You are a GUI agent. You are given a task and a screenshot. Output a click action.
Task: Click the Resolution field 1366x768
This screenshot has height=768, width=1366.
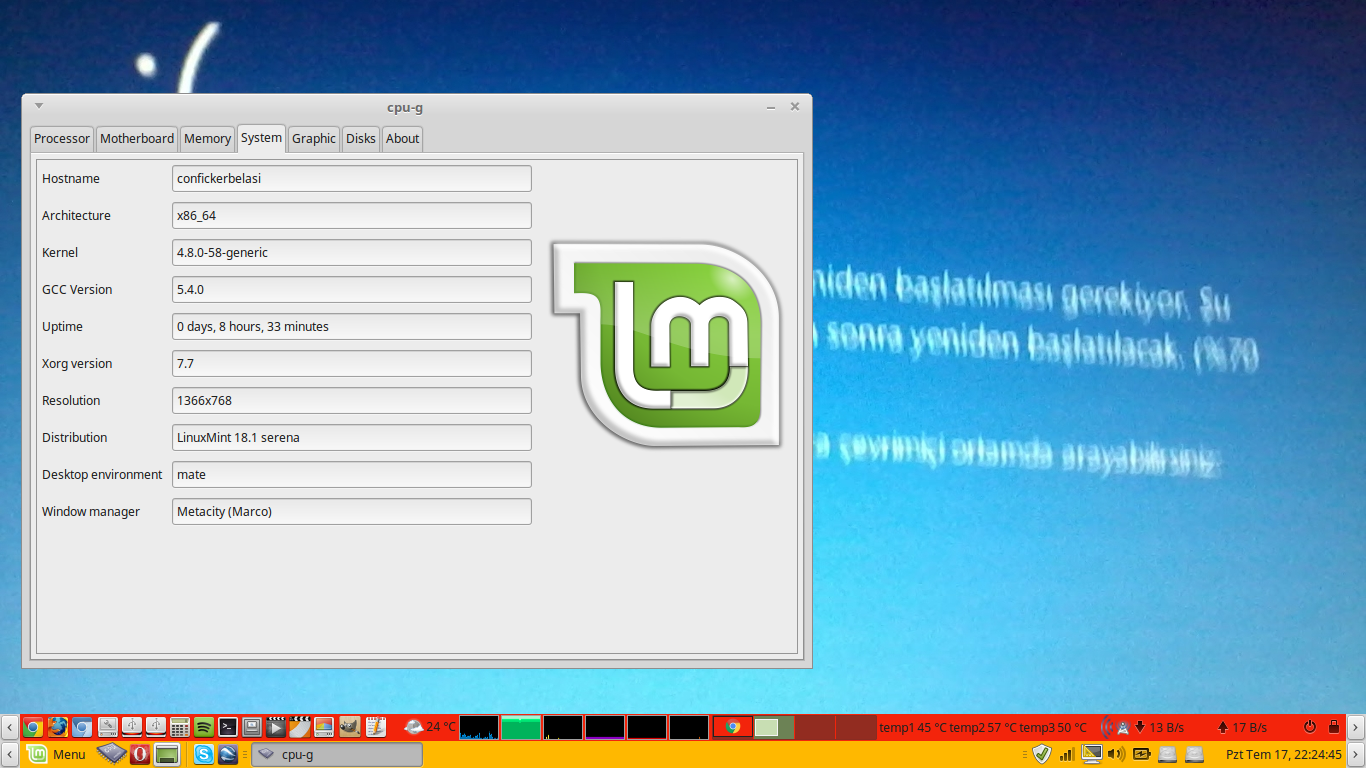point(352,401)
